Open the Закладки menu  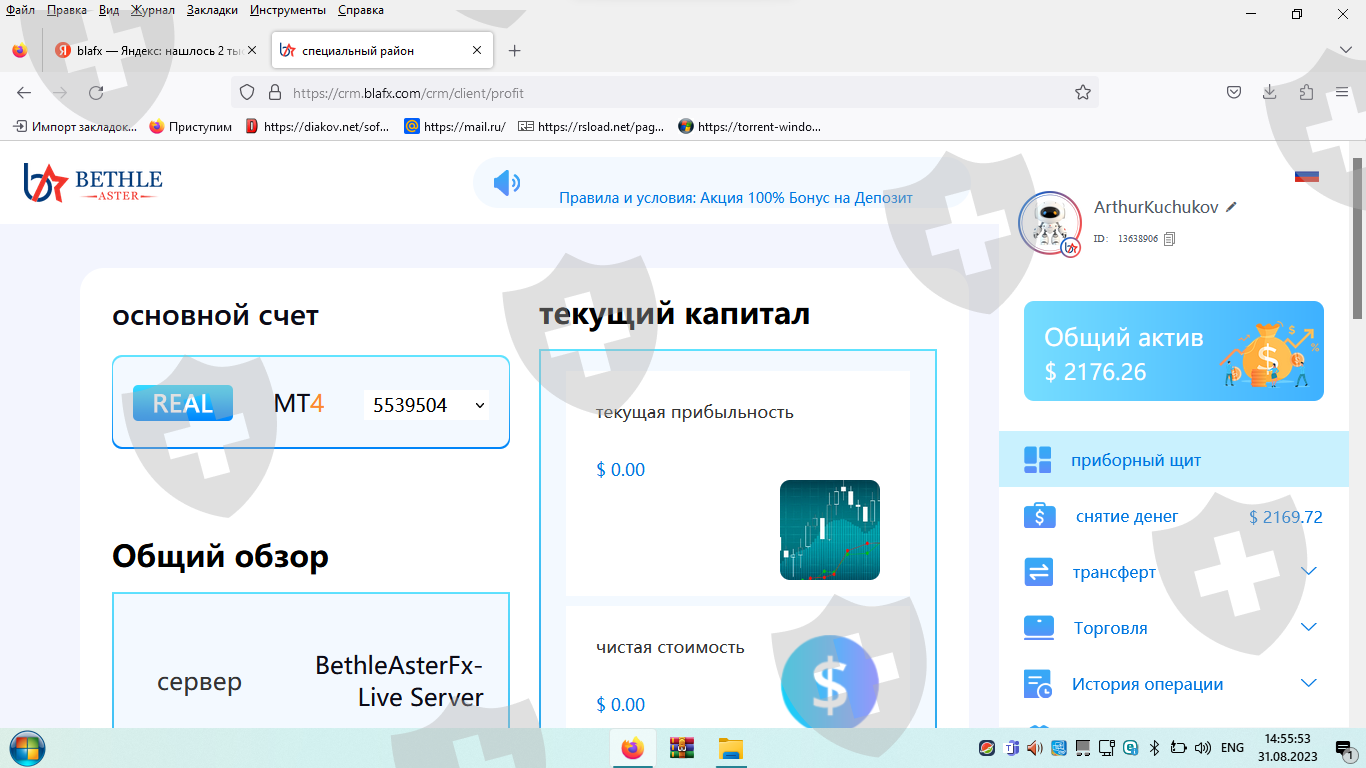(x=212, y=10)
